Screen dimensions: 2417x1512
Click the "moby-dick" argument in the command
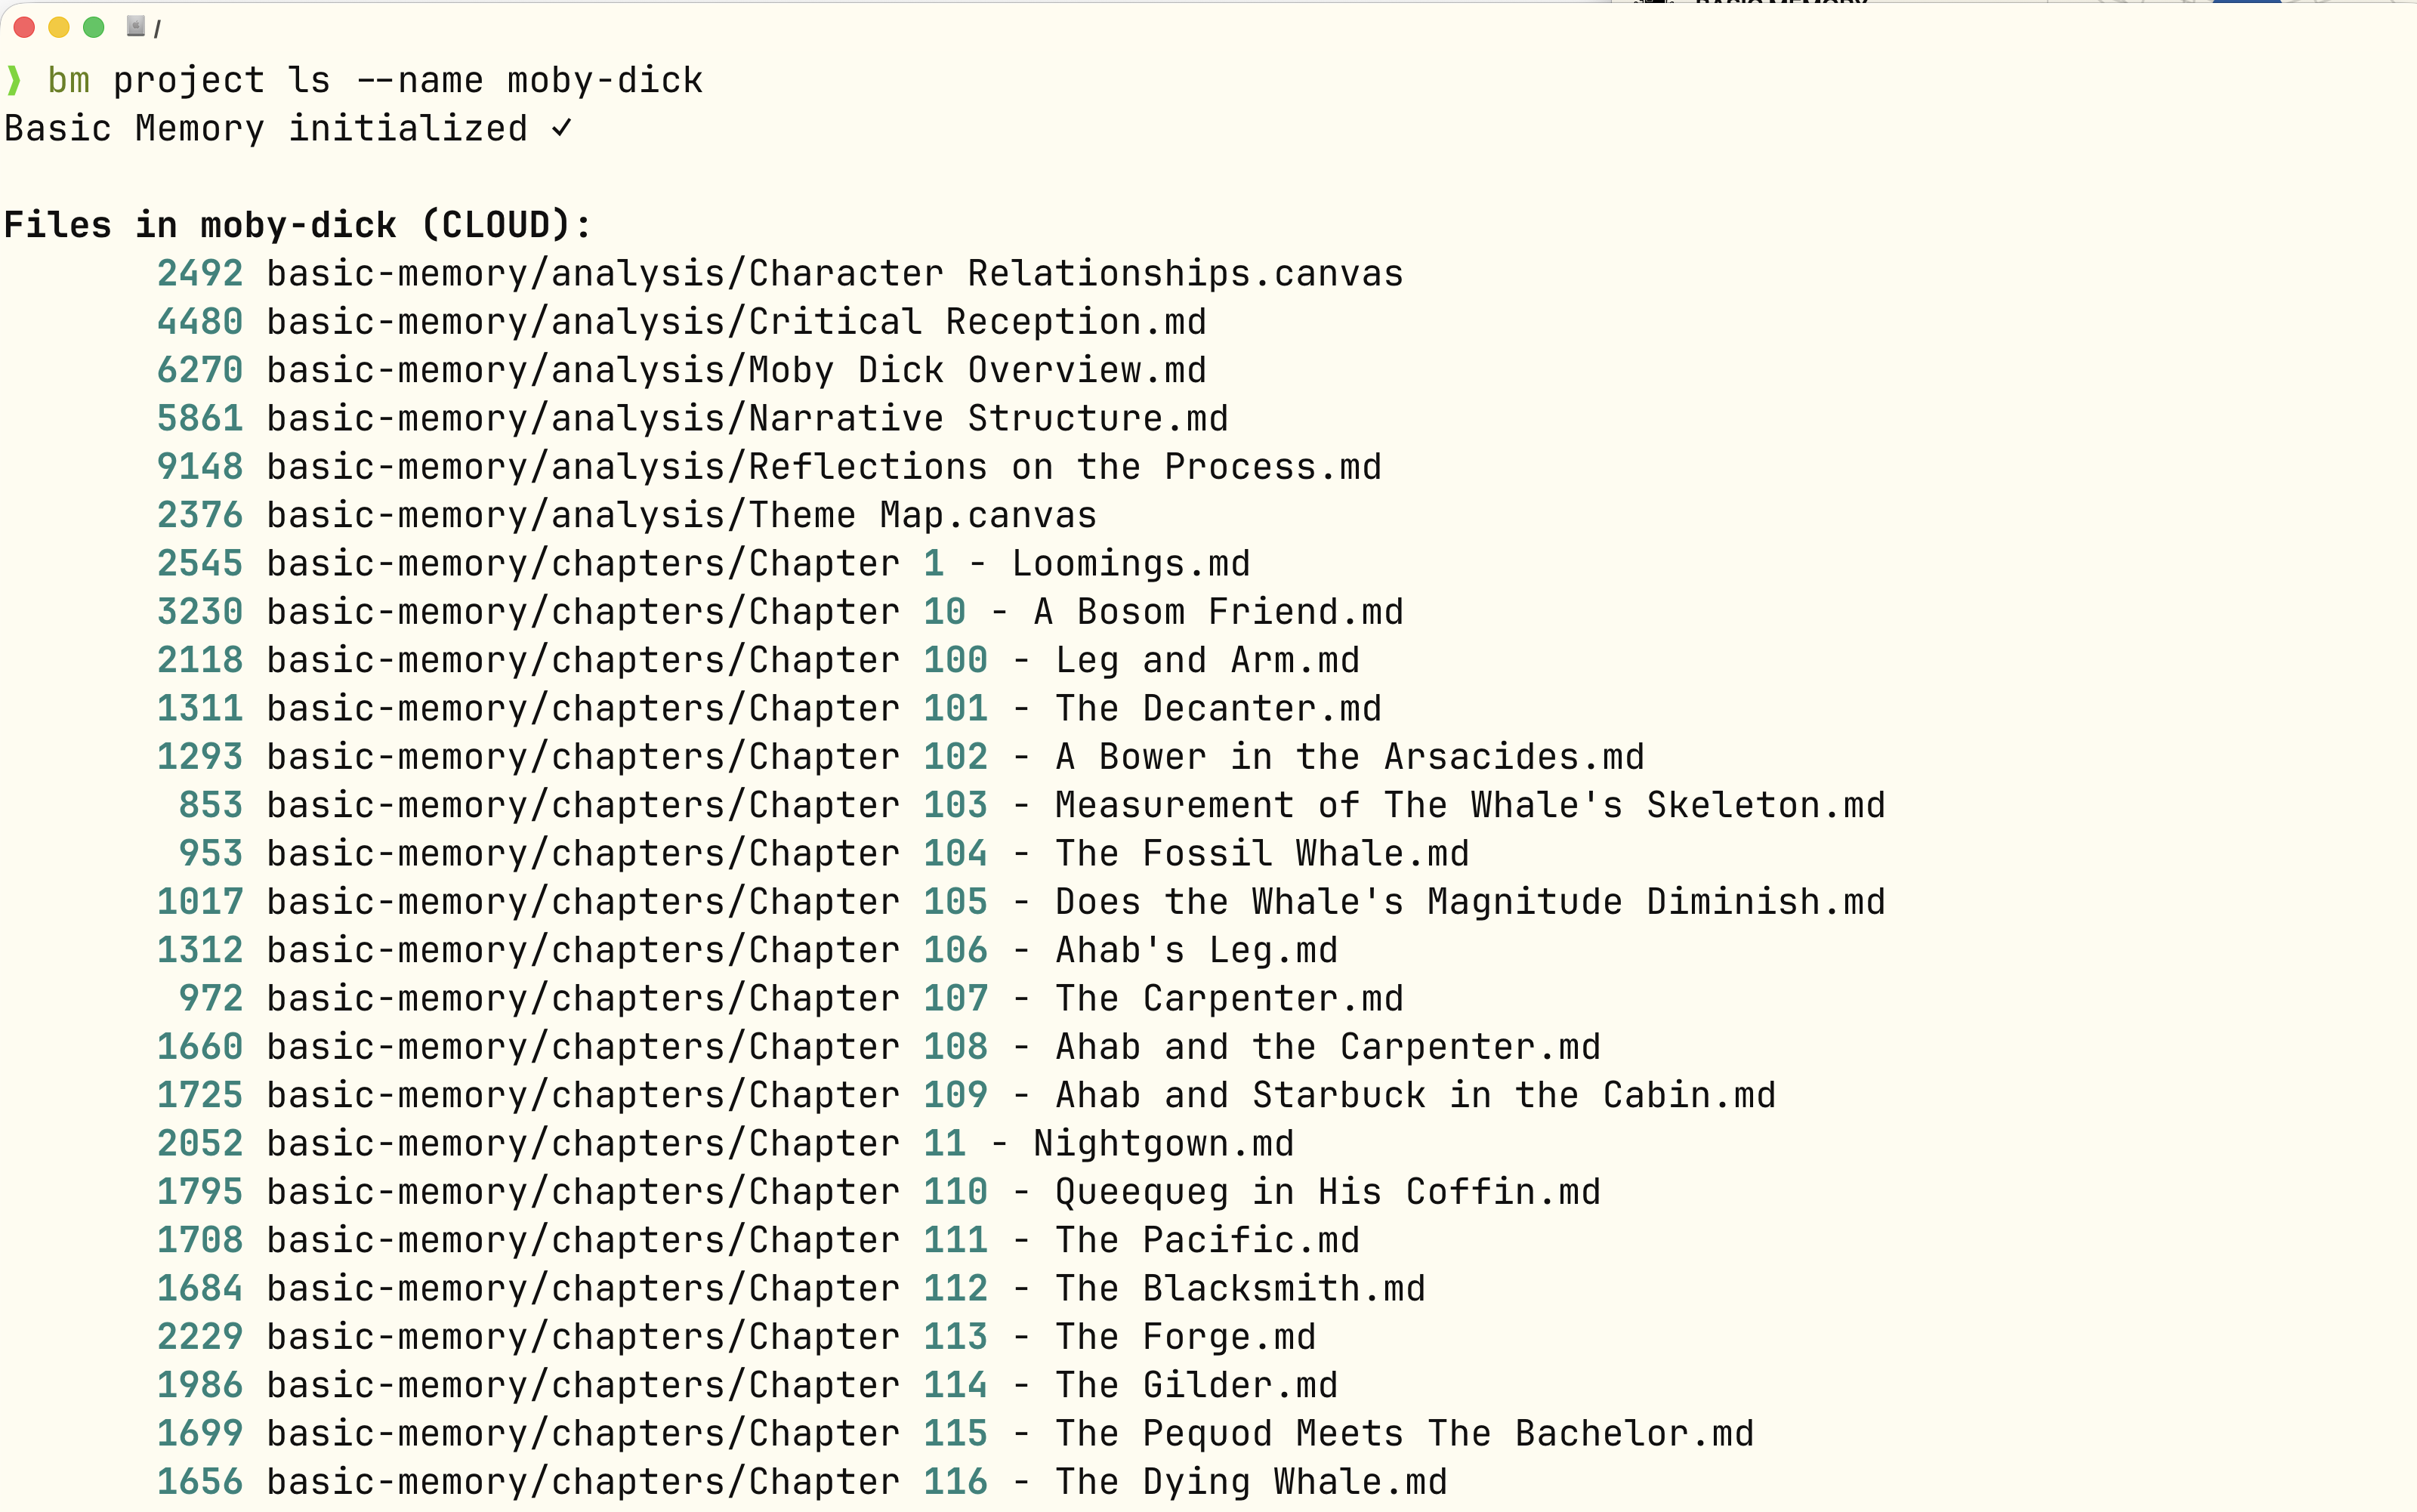(604, 80)
